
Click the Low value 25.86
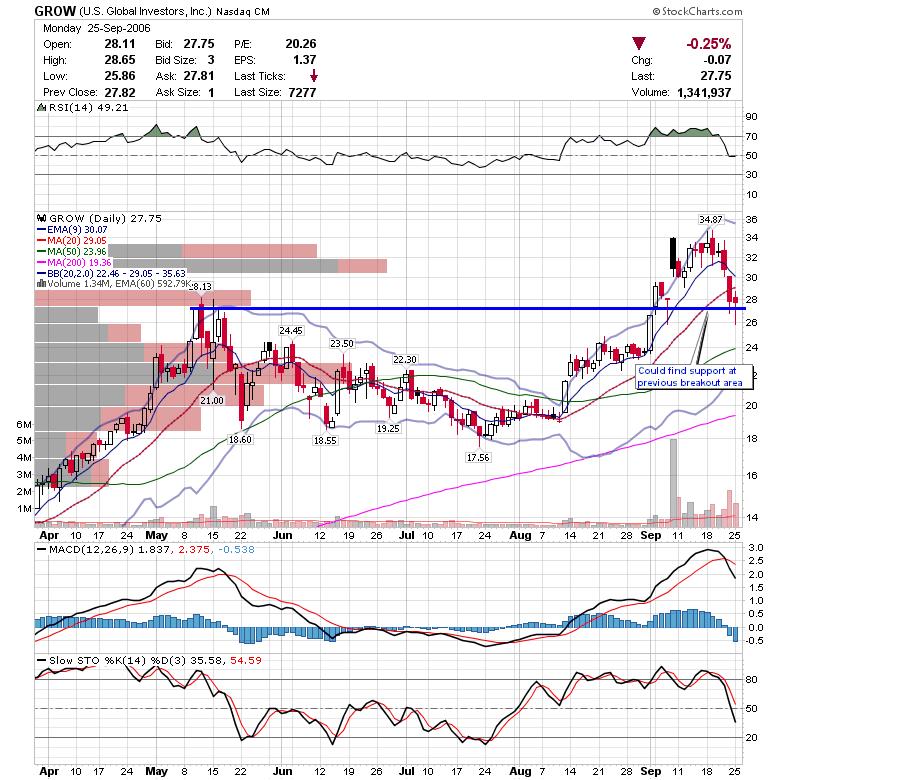point(120,76)
